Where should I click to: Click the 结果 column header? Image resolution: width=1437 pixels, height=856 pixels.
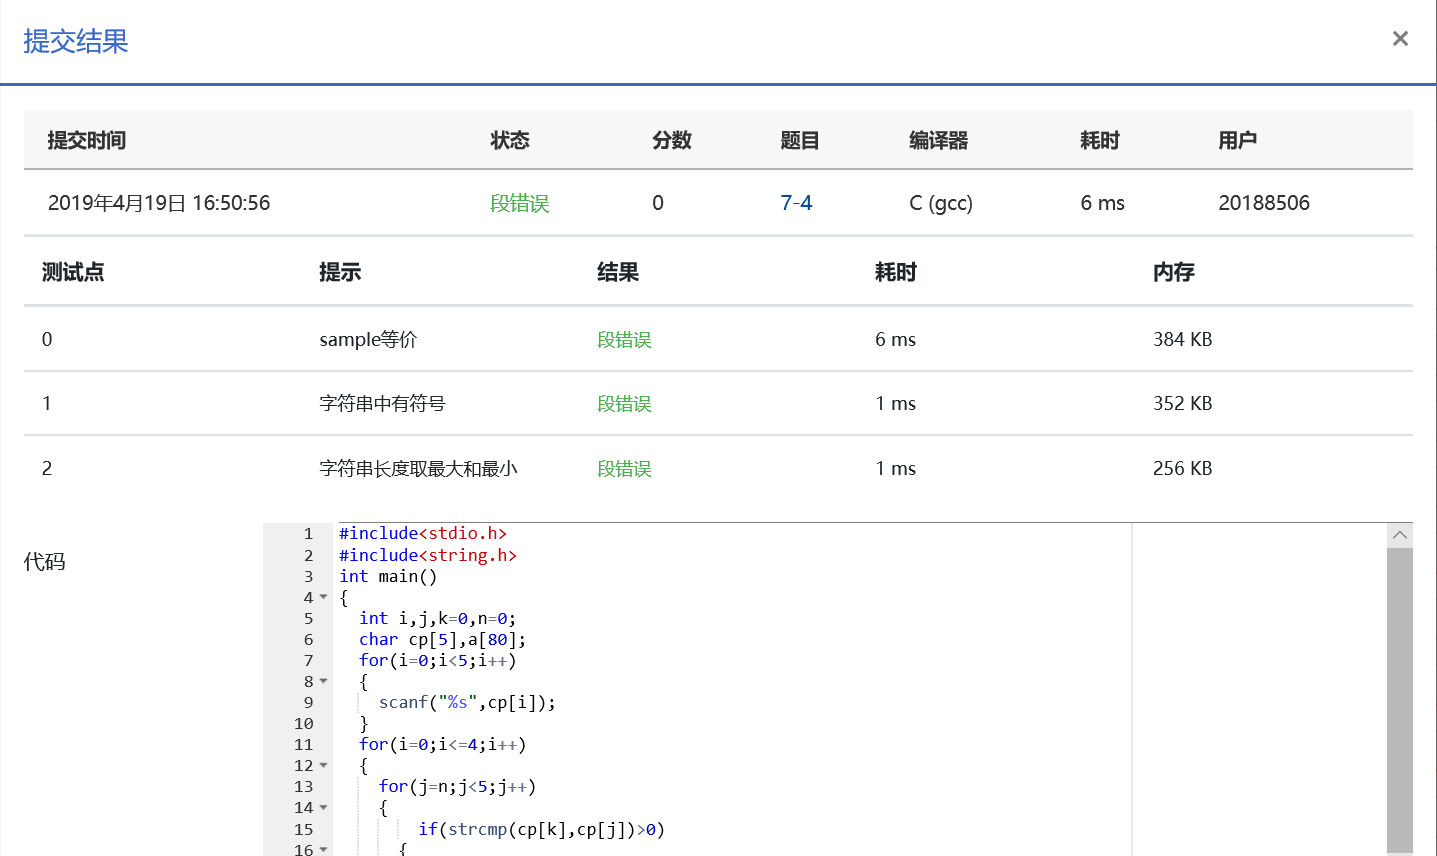point(618,272)
